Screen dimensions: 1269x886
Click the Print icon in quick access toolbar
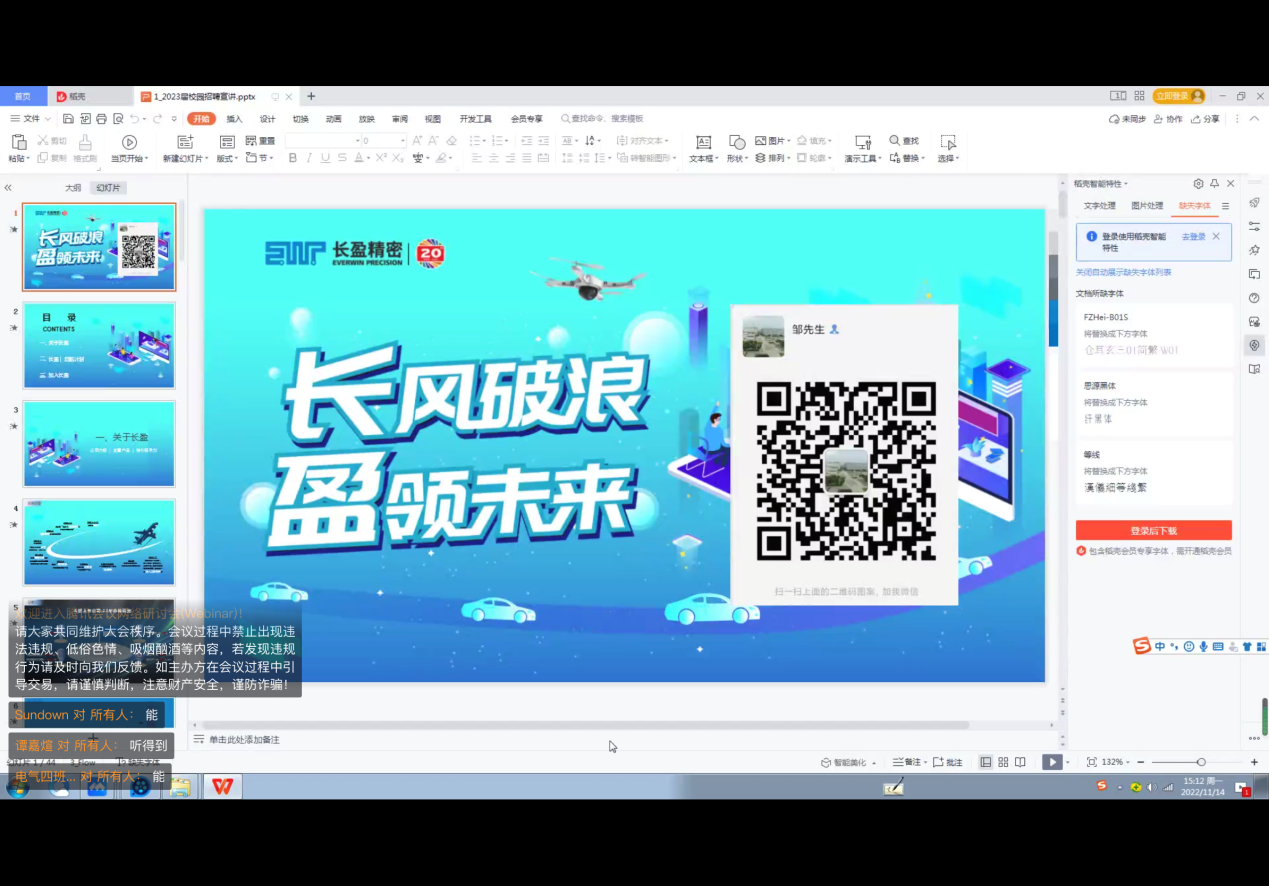[x=101, y=119]
